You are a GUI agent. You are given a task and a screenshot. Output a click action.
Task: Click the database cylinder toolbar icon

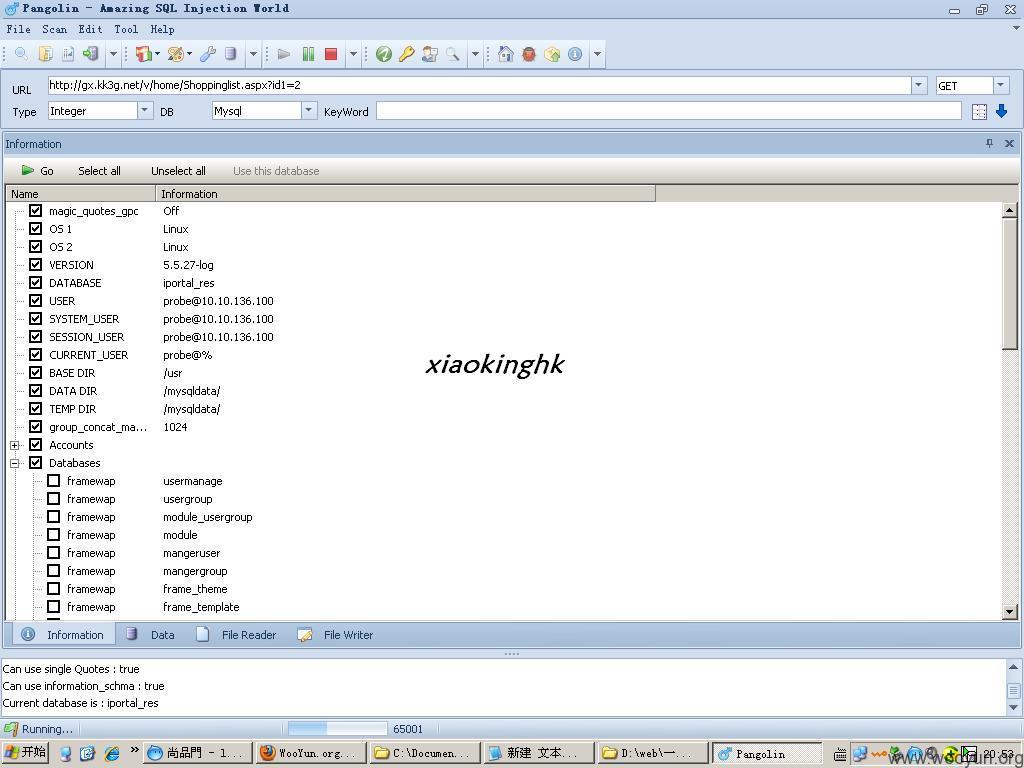tap(231, 54)
